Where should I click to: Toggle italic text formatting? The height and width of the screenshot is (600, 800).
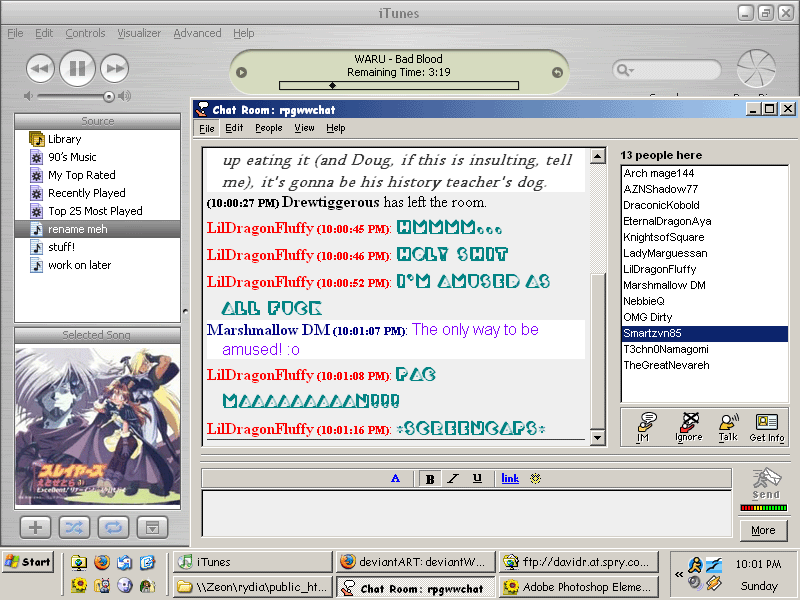(453, 479)
